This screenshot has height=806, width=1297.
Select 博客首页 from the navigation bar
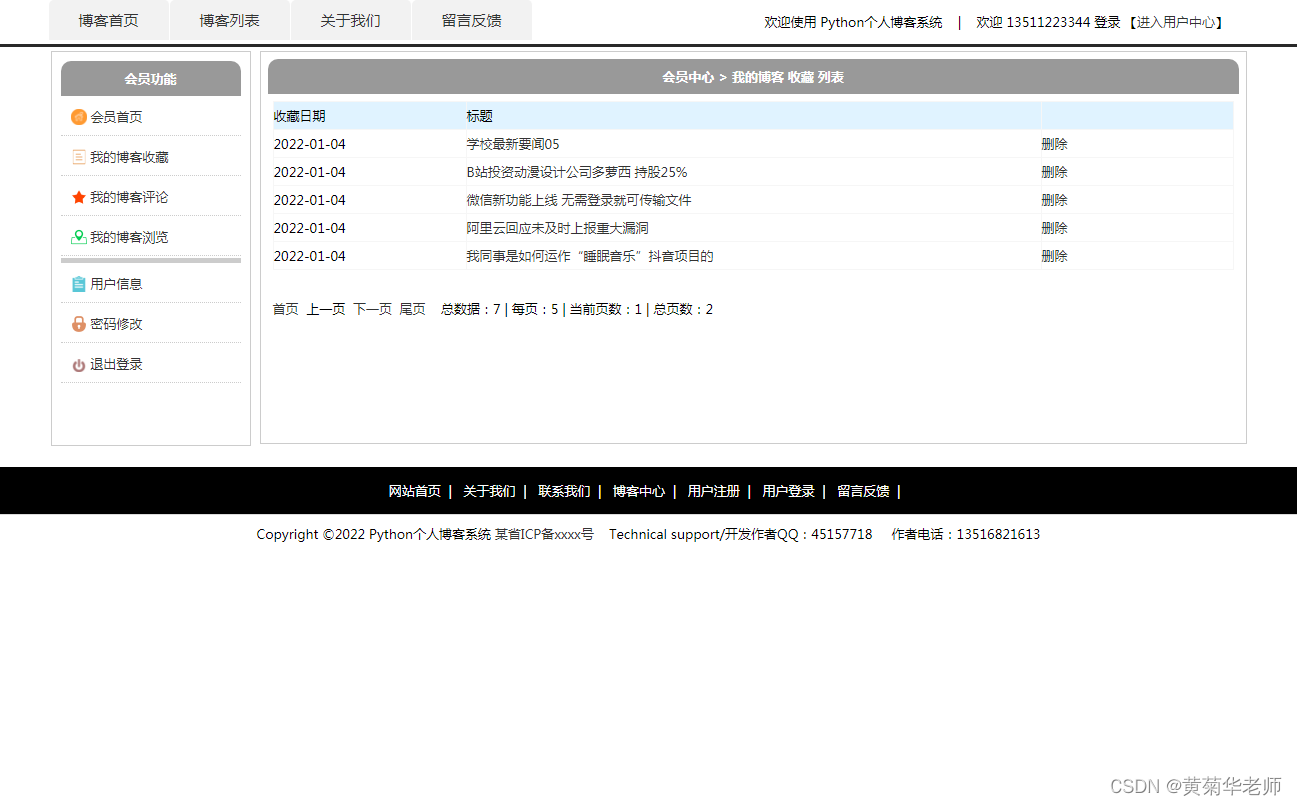[108, 20]
